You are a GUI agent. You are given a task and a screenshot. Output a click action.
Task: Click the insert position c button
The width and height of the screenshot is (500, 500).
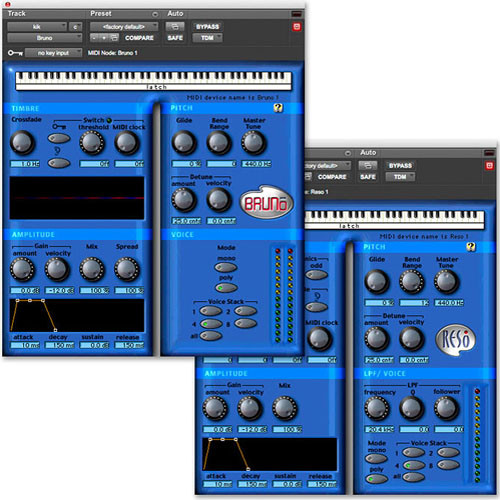(x=75, y=27)
